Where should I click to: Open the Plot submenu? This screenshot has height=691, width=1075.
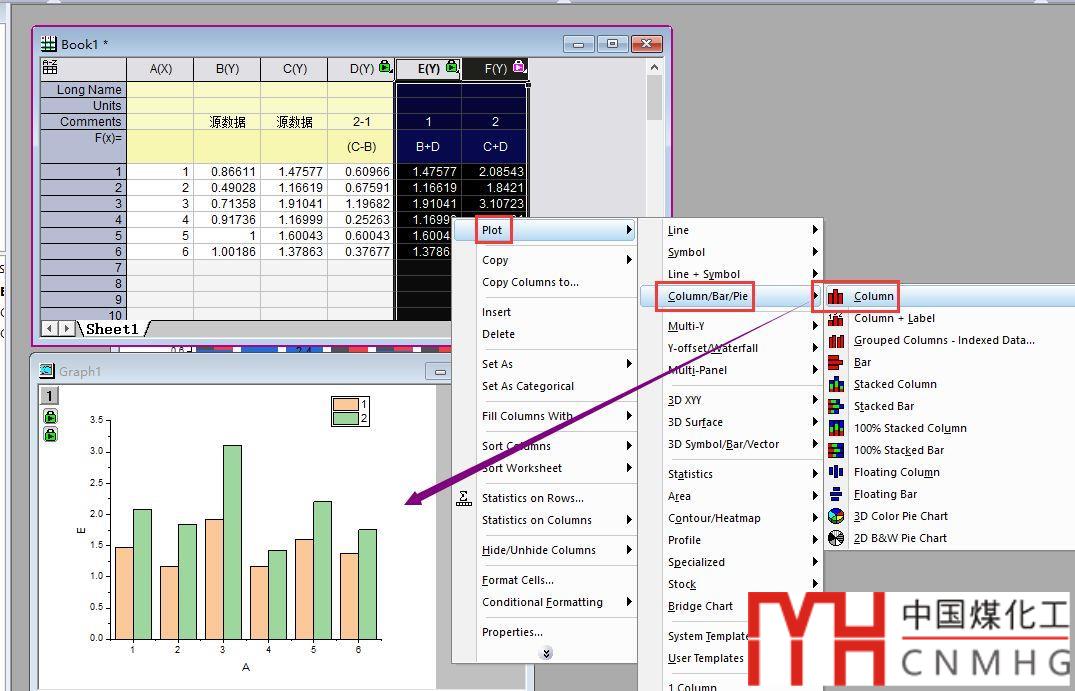pyautogui.click(x=545, y=230)
